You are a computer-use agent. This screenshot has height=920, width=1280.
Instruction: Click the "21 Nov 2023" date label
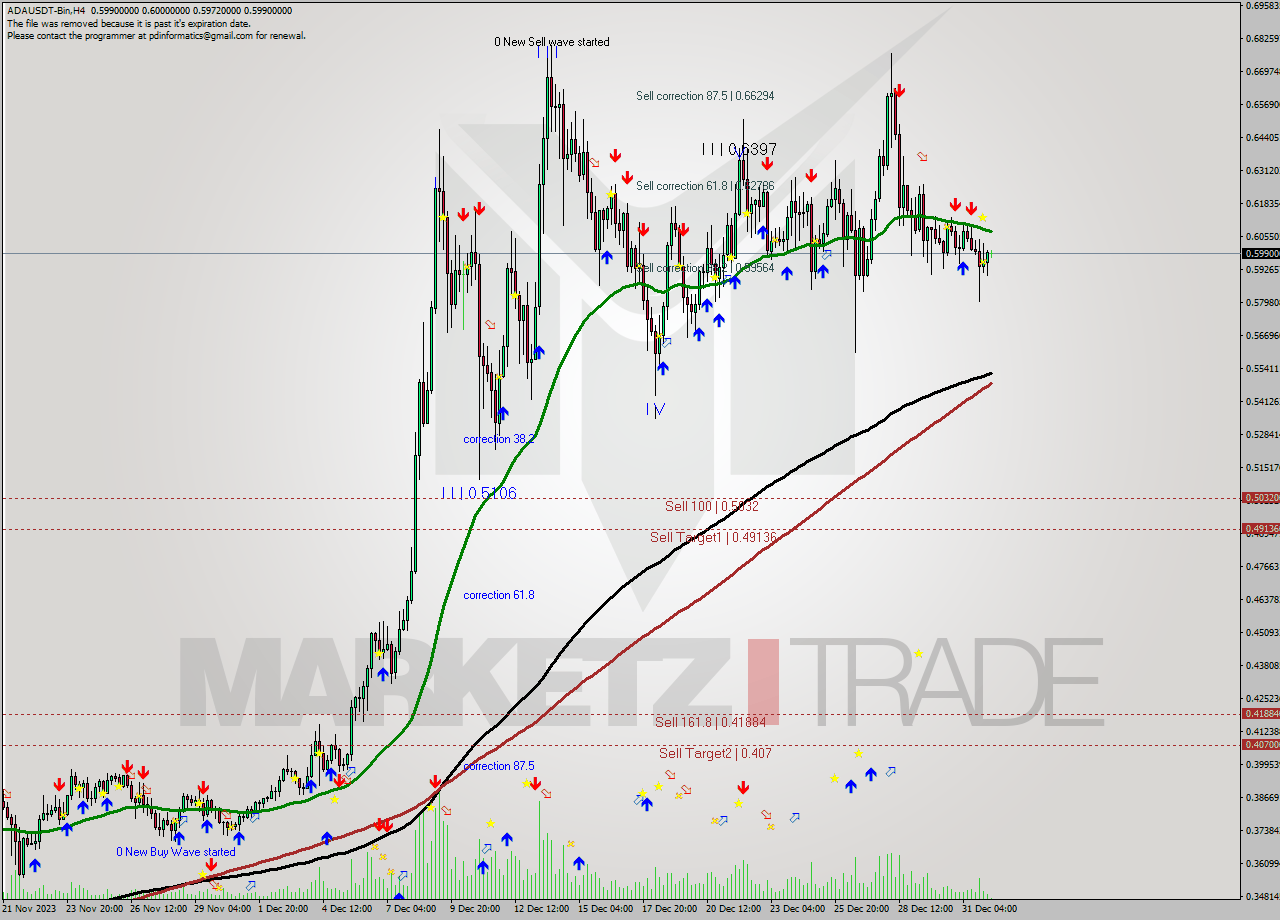tap(29, 909)
